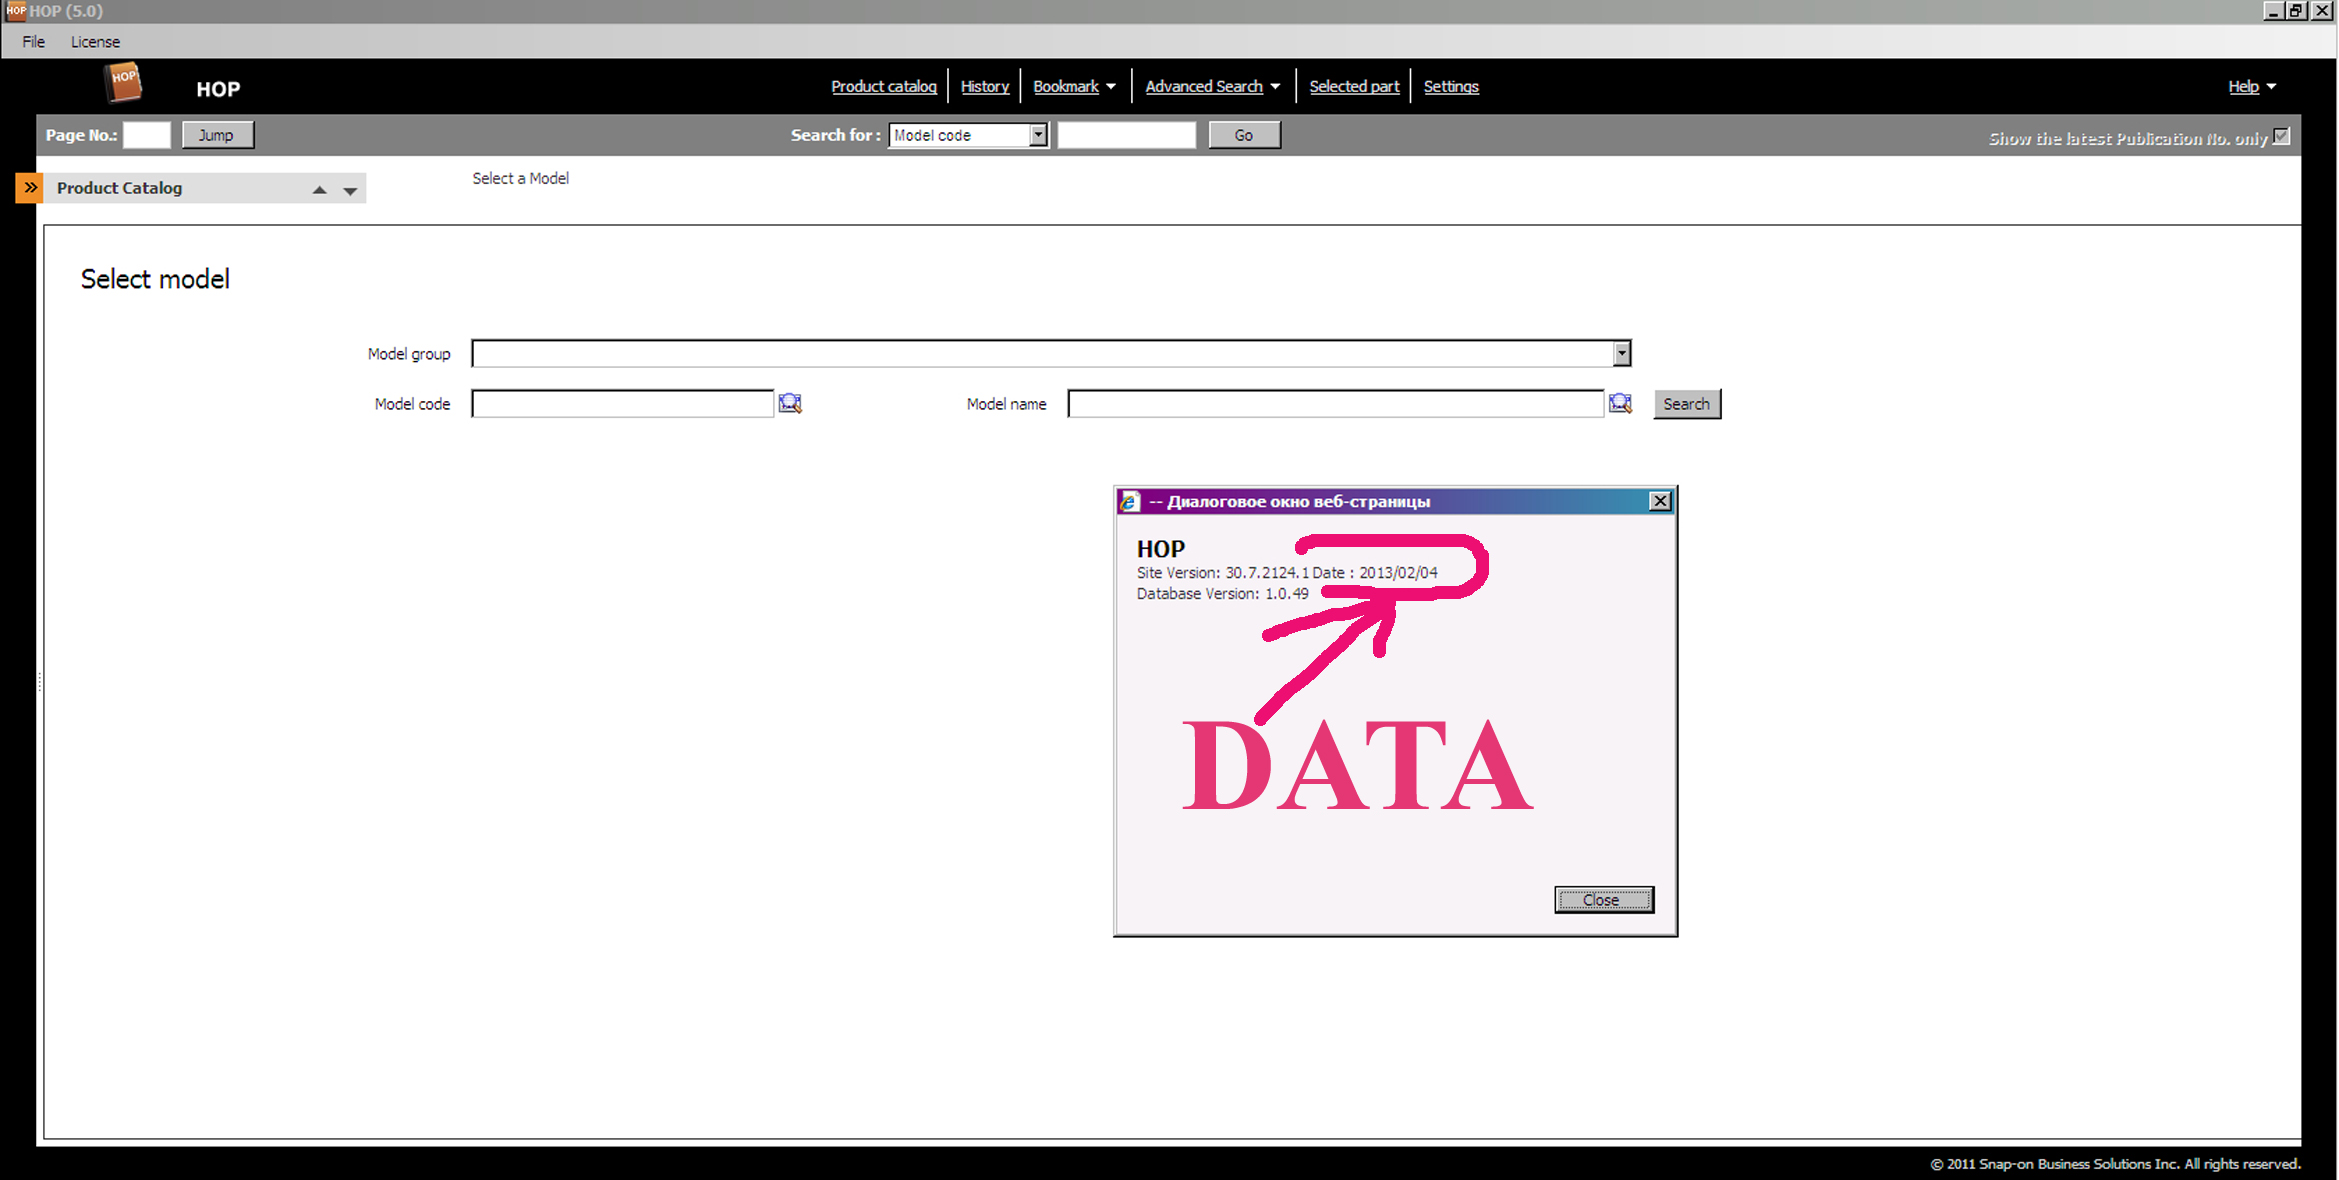Expand the Model group dropdown
The image size is (2339, 1180).
coord(1621,353)
